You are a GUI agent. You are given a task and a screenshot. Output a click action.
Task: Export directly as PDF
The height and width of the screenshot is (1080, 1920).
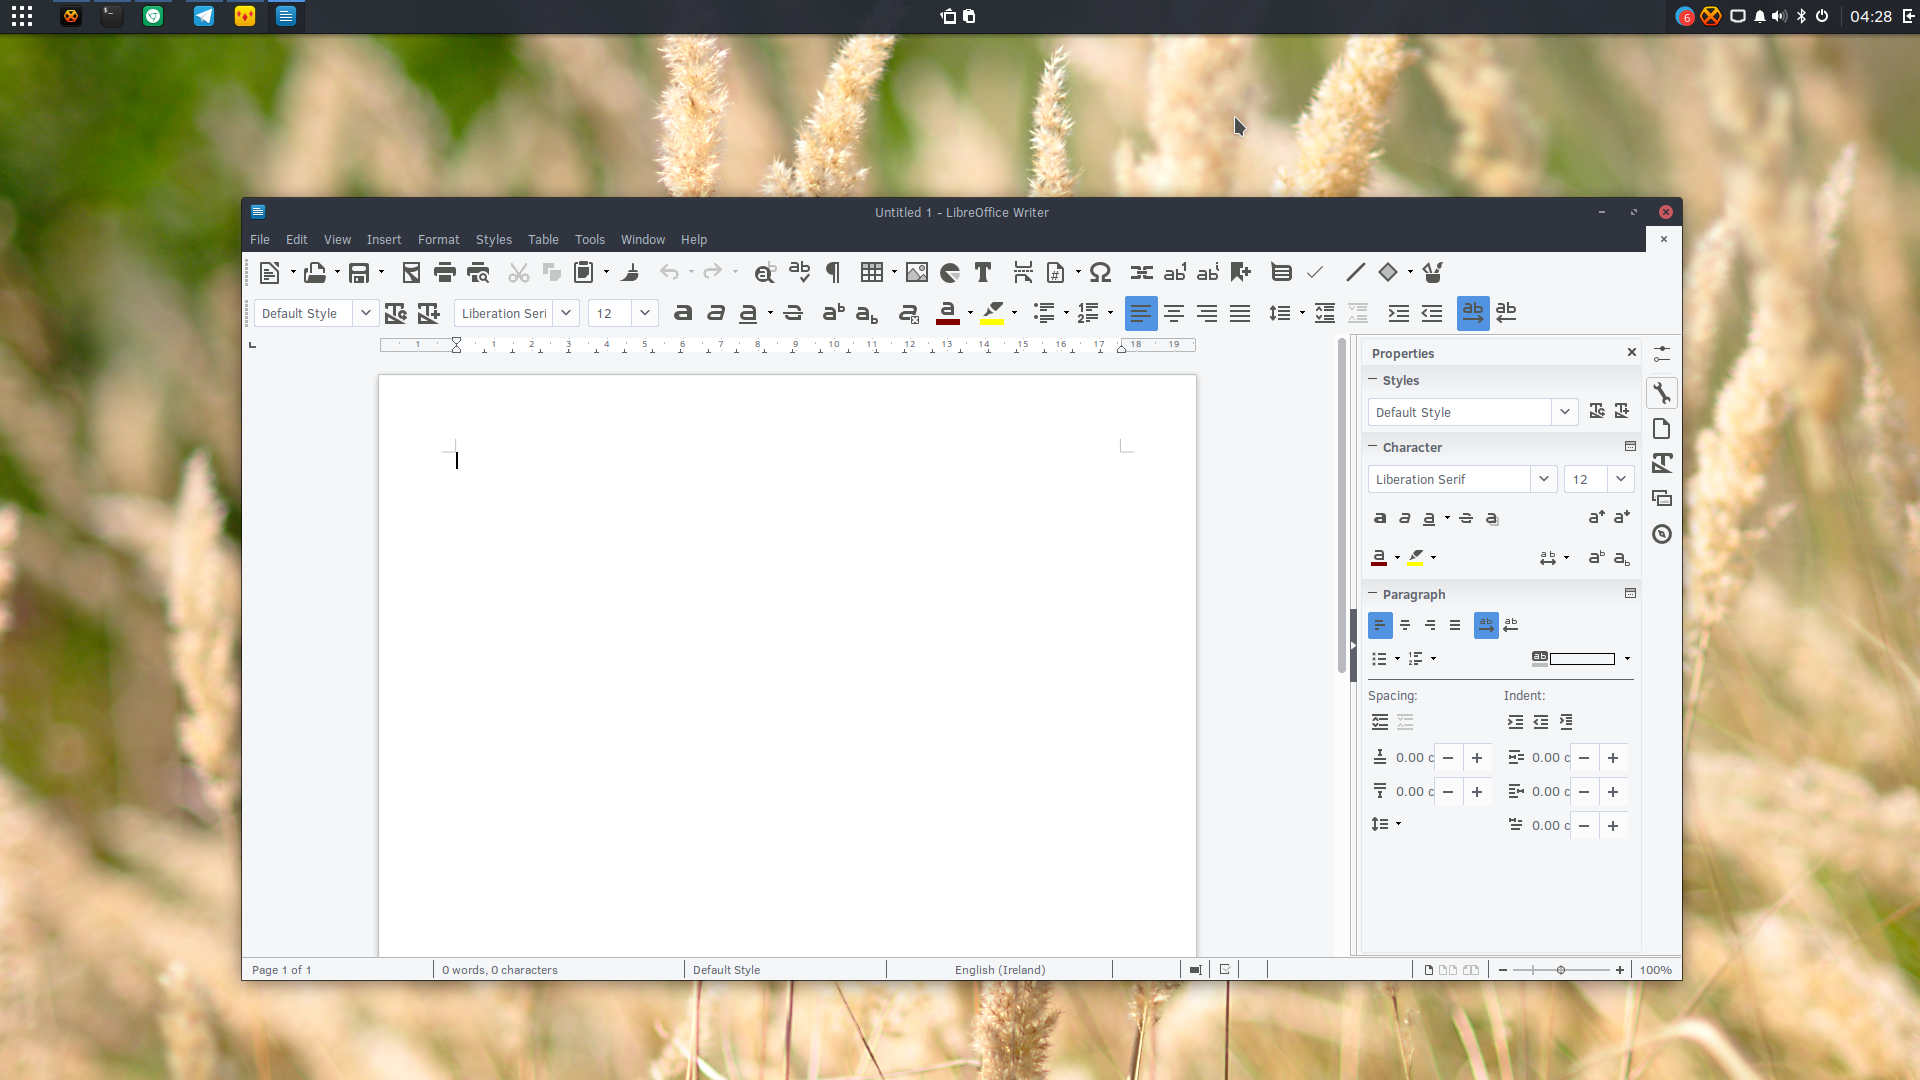pyautogui.click(x=411, y=272)
